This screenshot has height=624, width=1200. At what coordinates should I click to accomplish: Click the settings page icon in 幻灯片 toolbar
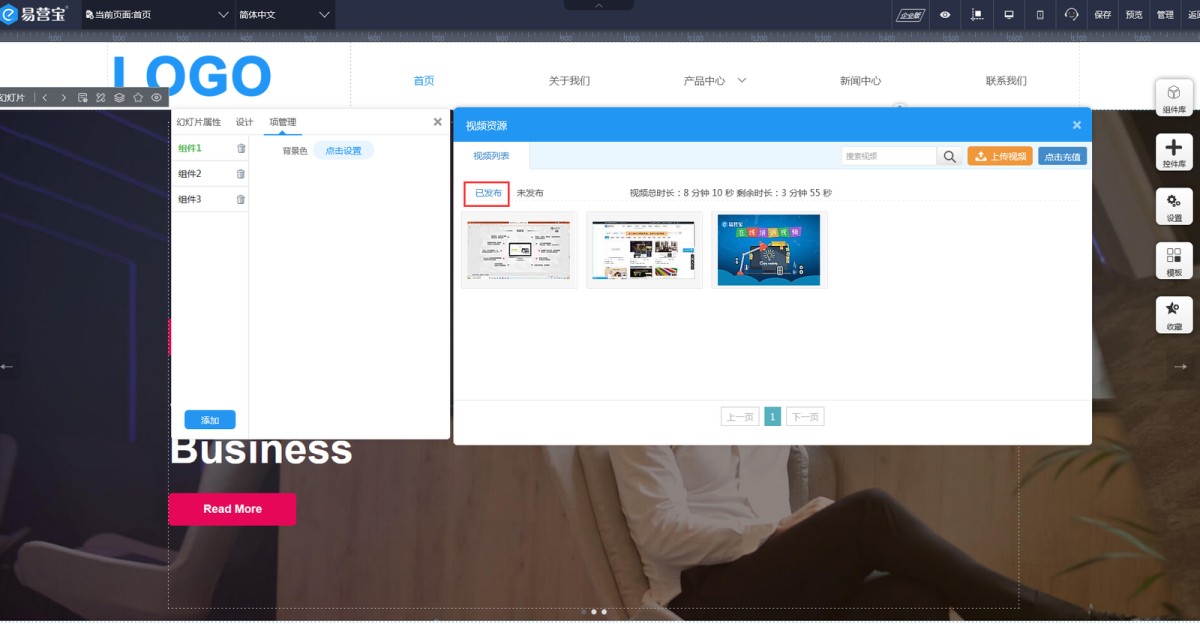83,98
